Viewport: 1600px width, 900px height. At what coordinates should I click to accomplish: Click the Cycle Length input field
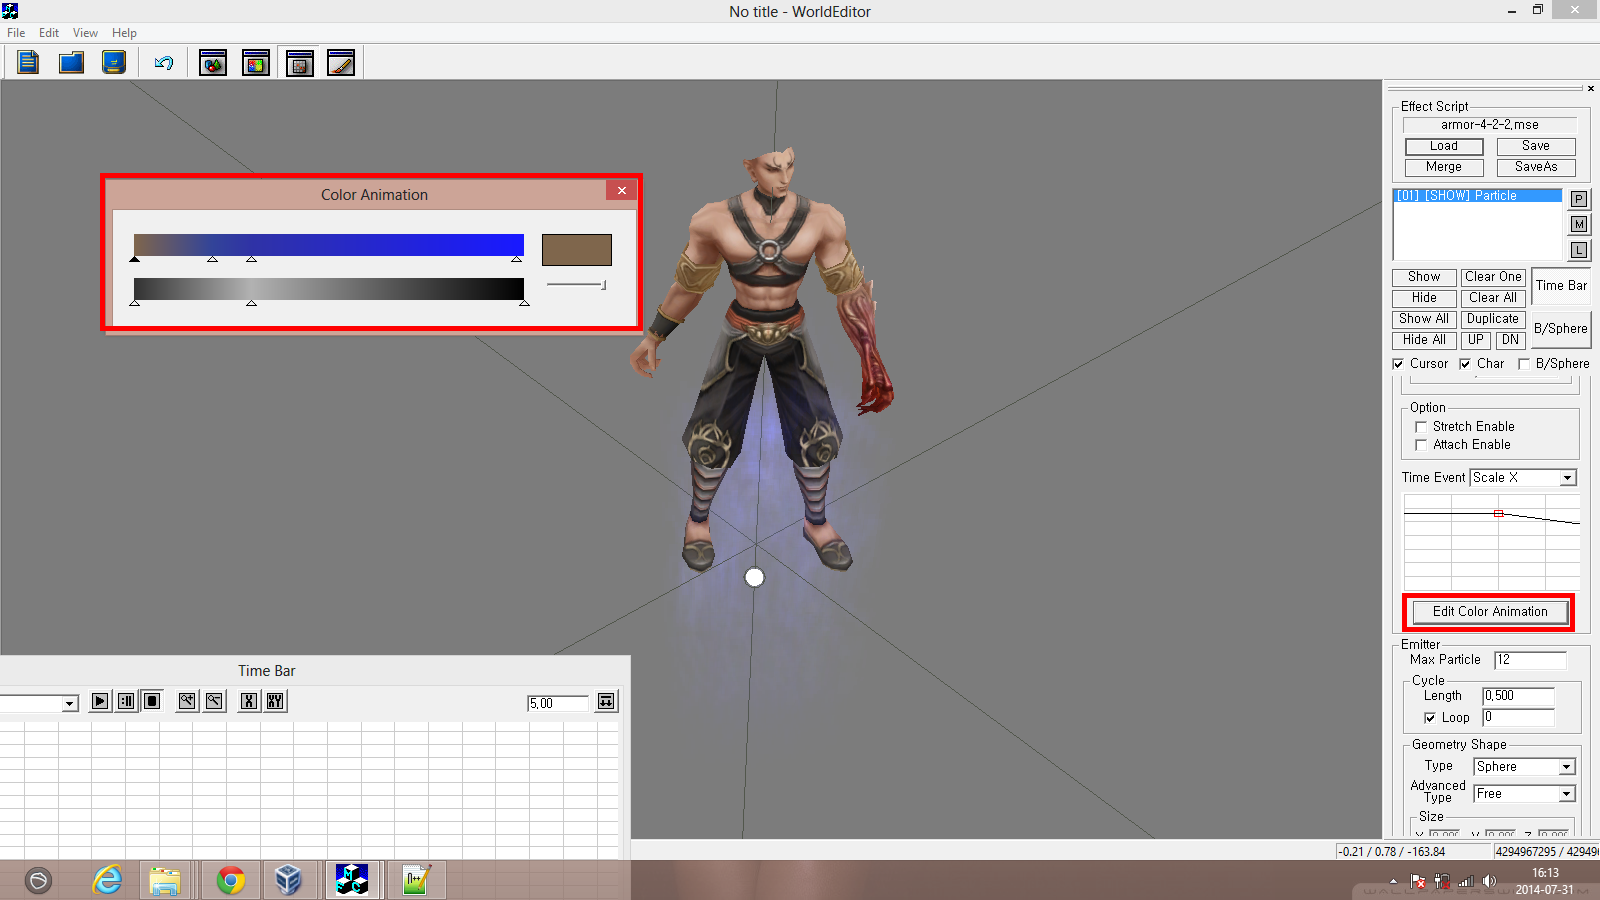pyautogui.click(x=1518, y=696)
